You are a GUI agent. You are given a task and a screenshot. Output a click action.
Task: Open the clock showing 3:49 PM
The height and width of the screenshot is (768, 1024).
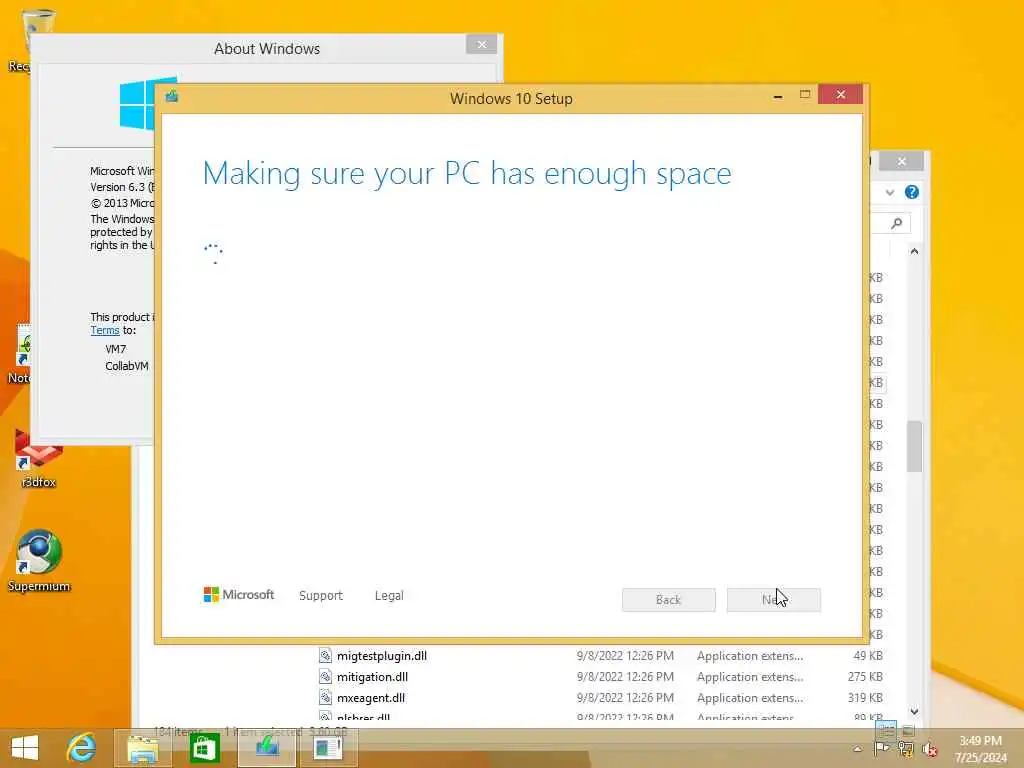(980, 748)
